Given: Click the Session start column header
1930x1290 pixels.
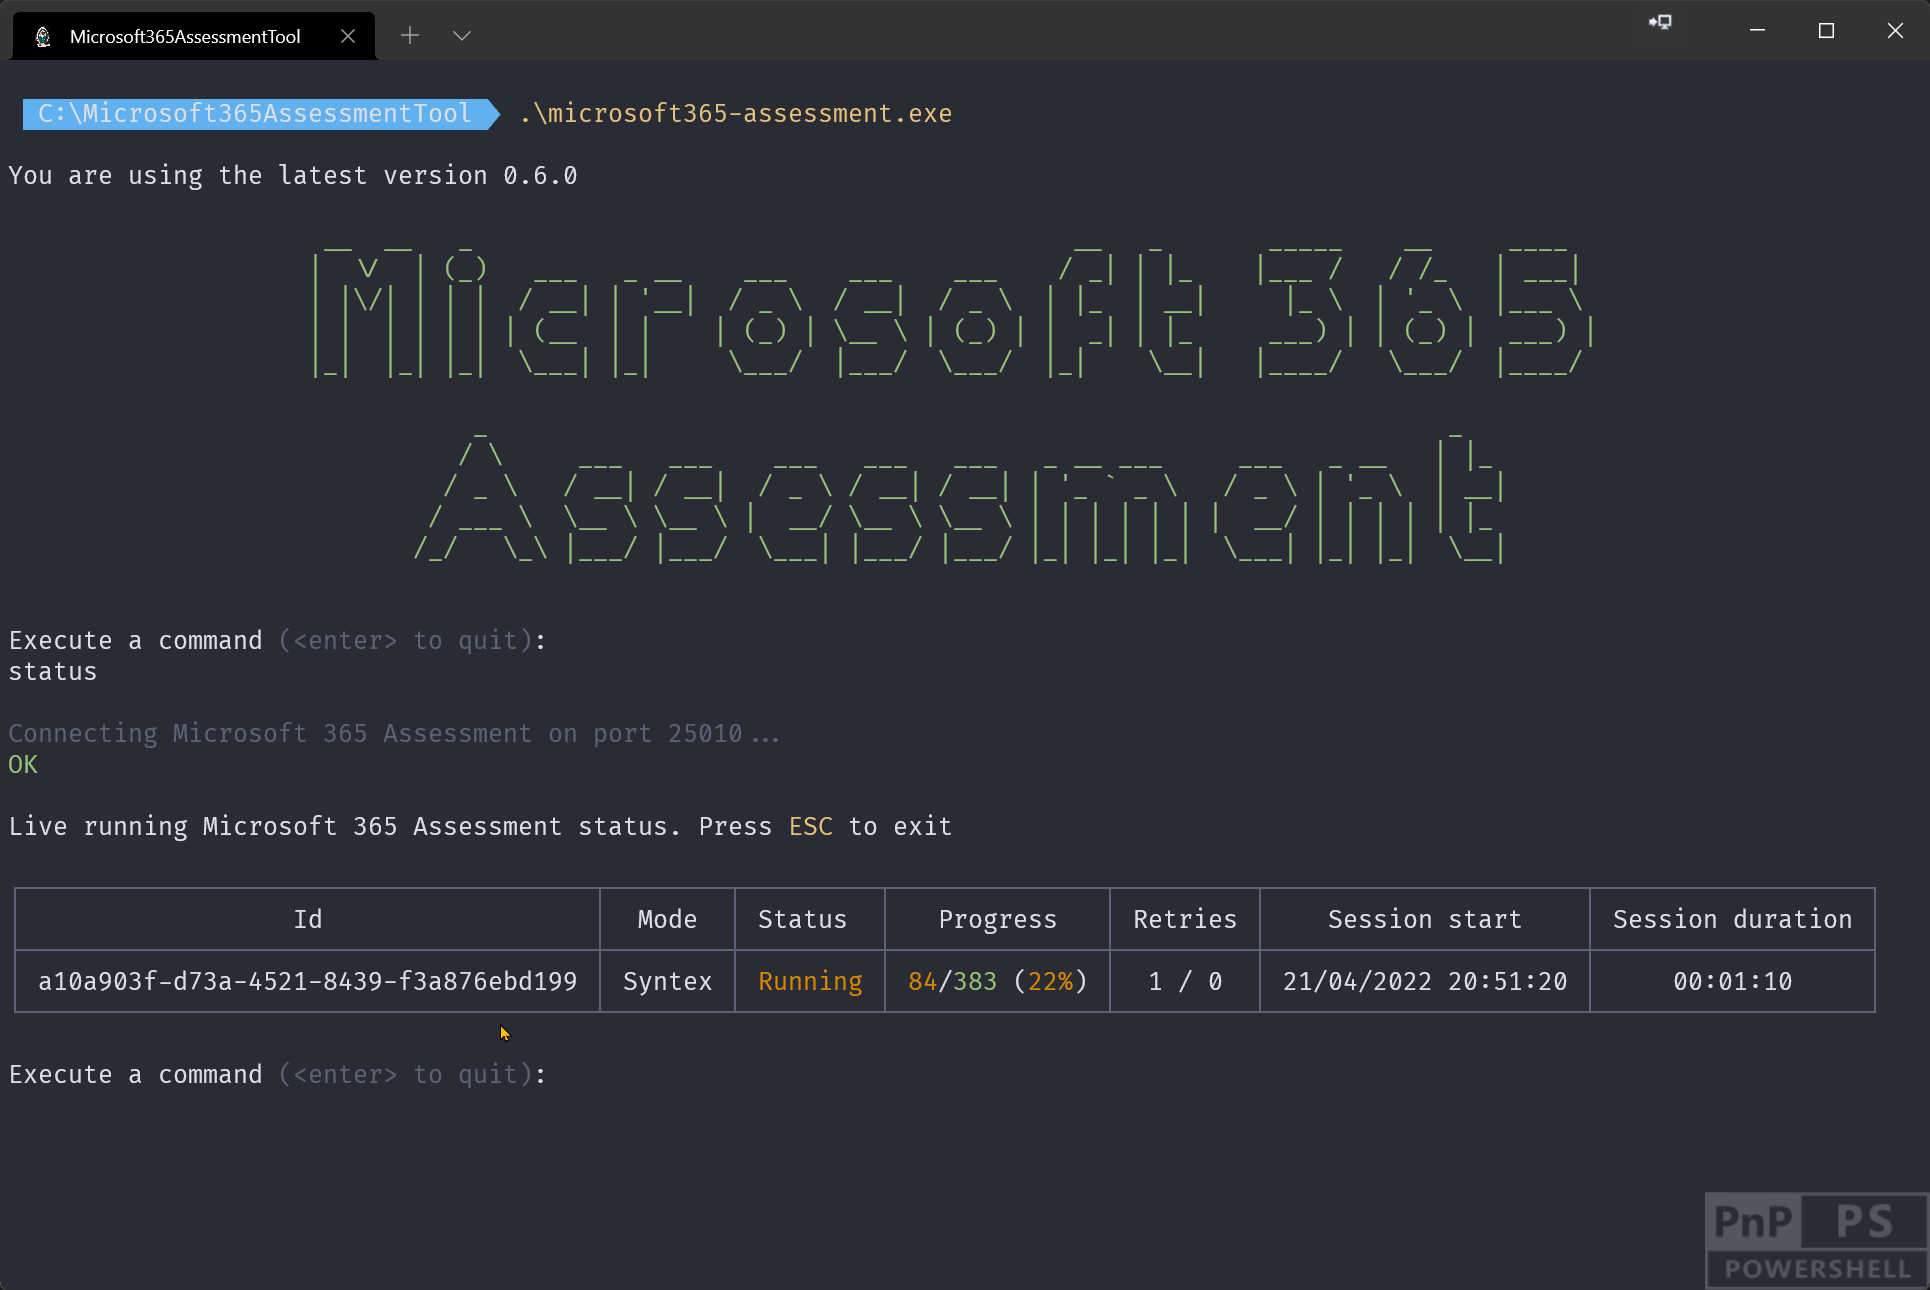Looking at the screenshot, I should (x=1425, y=920).
